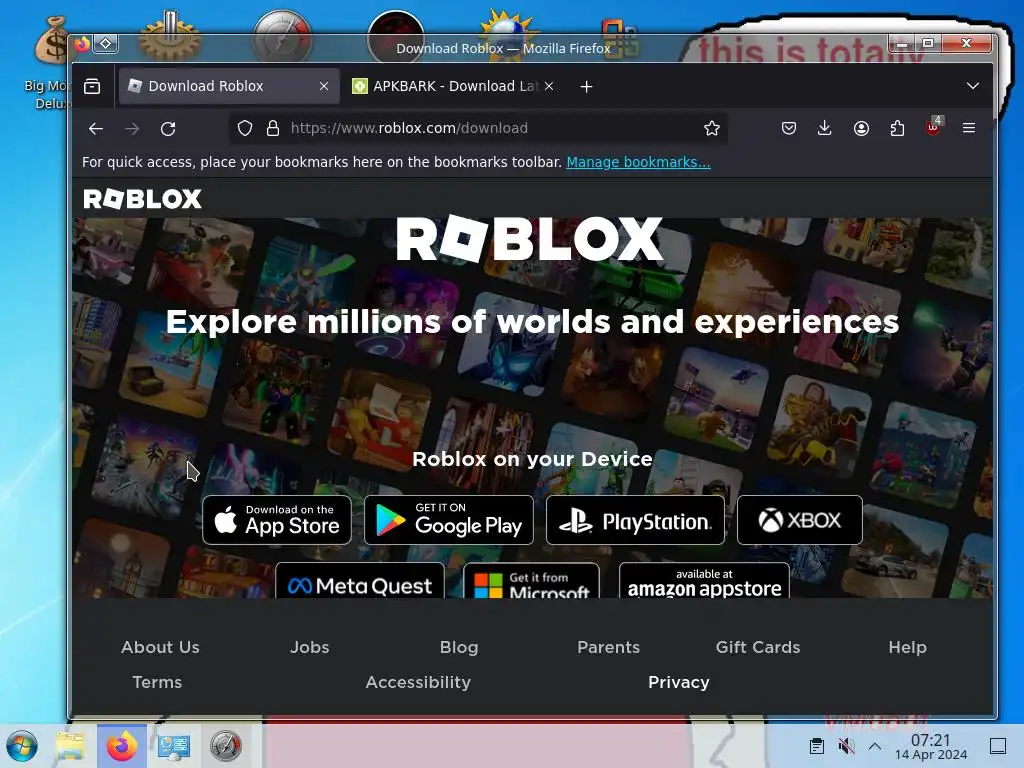The width and height of the screenshot is (1024, 768).
Task: Open Firefox View from the tab bar
Action: click(x=92, y=86)
